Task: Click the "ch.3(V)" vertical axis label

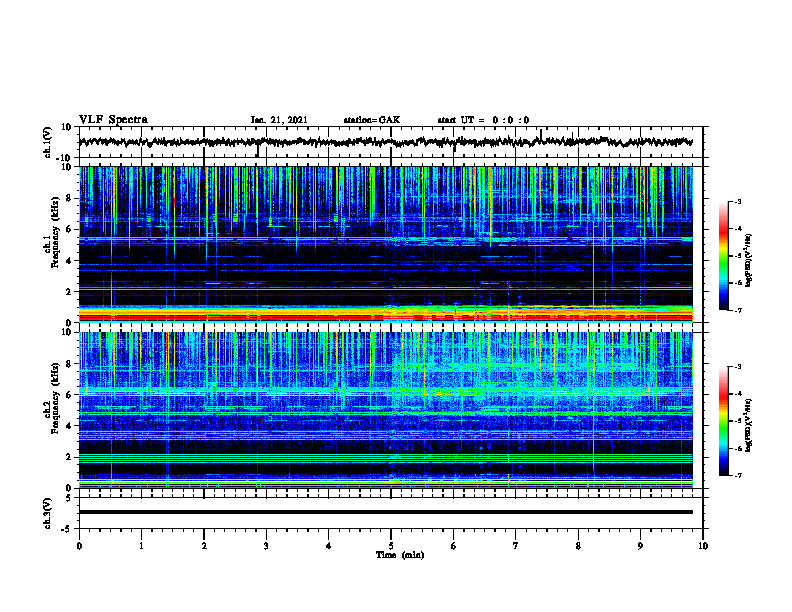Action: (x=48, y=513)
